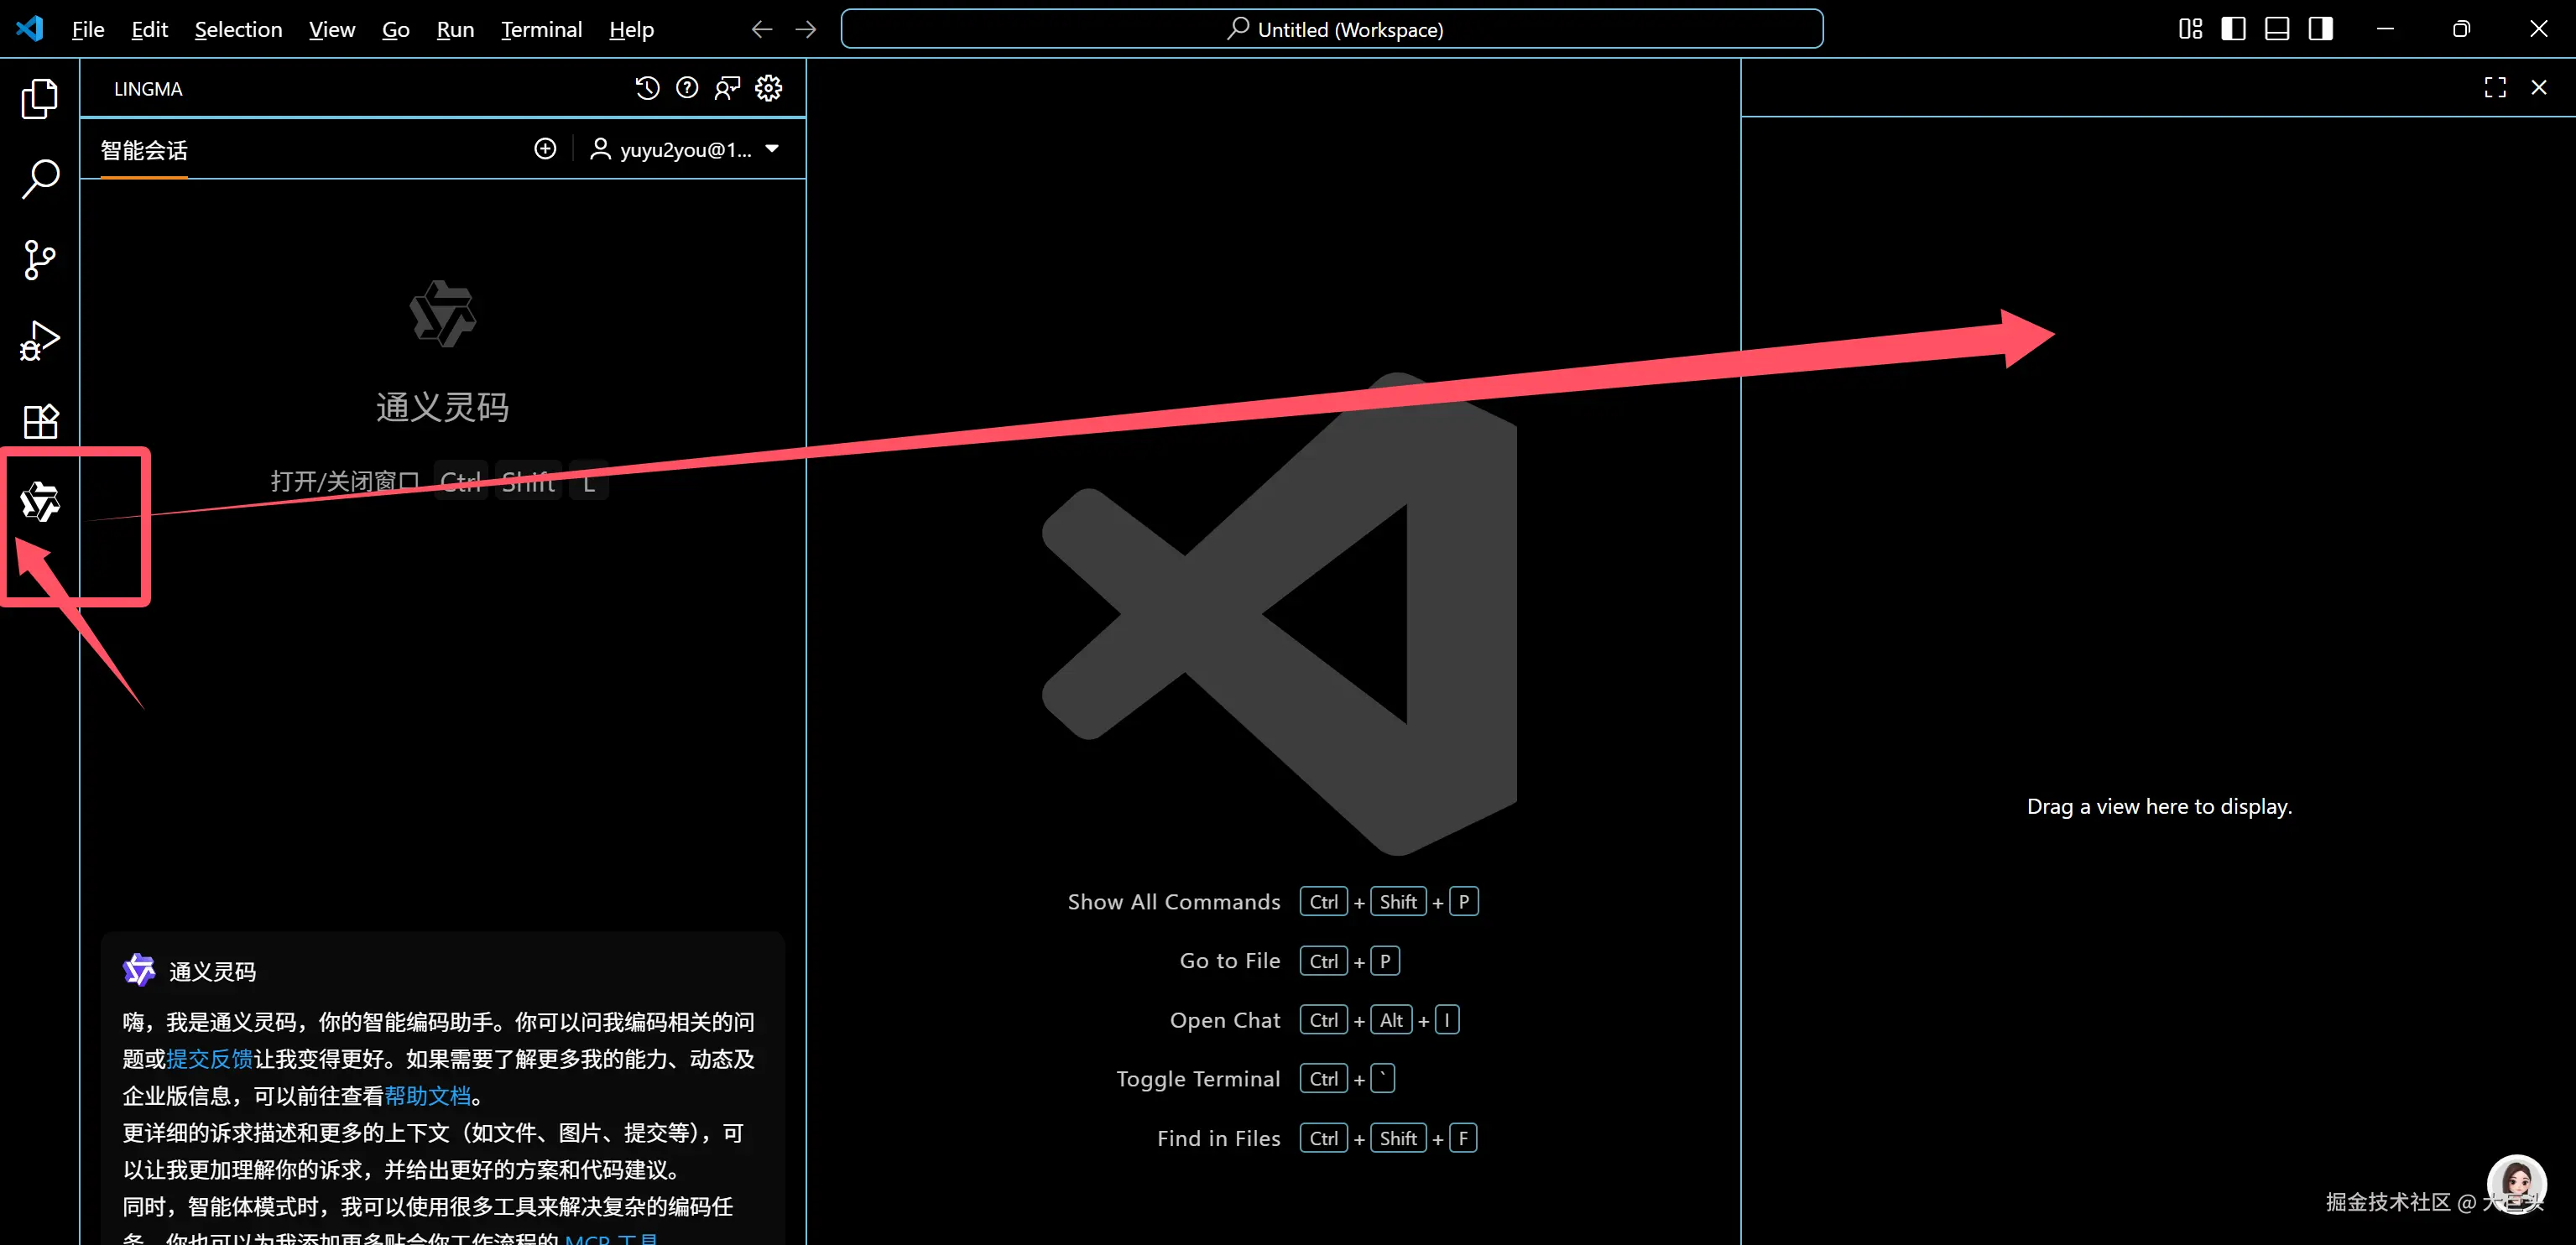Open the Run and Debug view
This screenshot has height=1245, width=2576.
40,341
